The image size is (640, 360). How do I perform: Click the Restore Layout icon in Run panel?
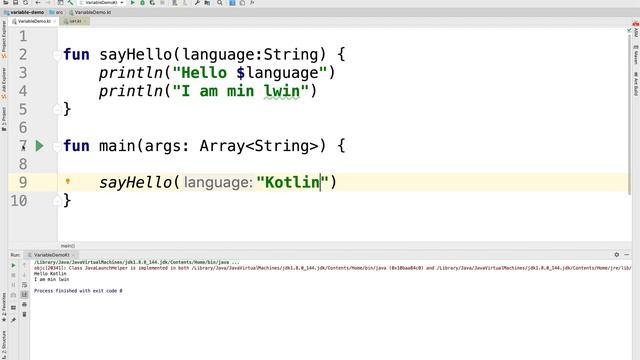click(x=13, y=308)
